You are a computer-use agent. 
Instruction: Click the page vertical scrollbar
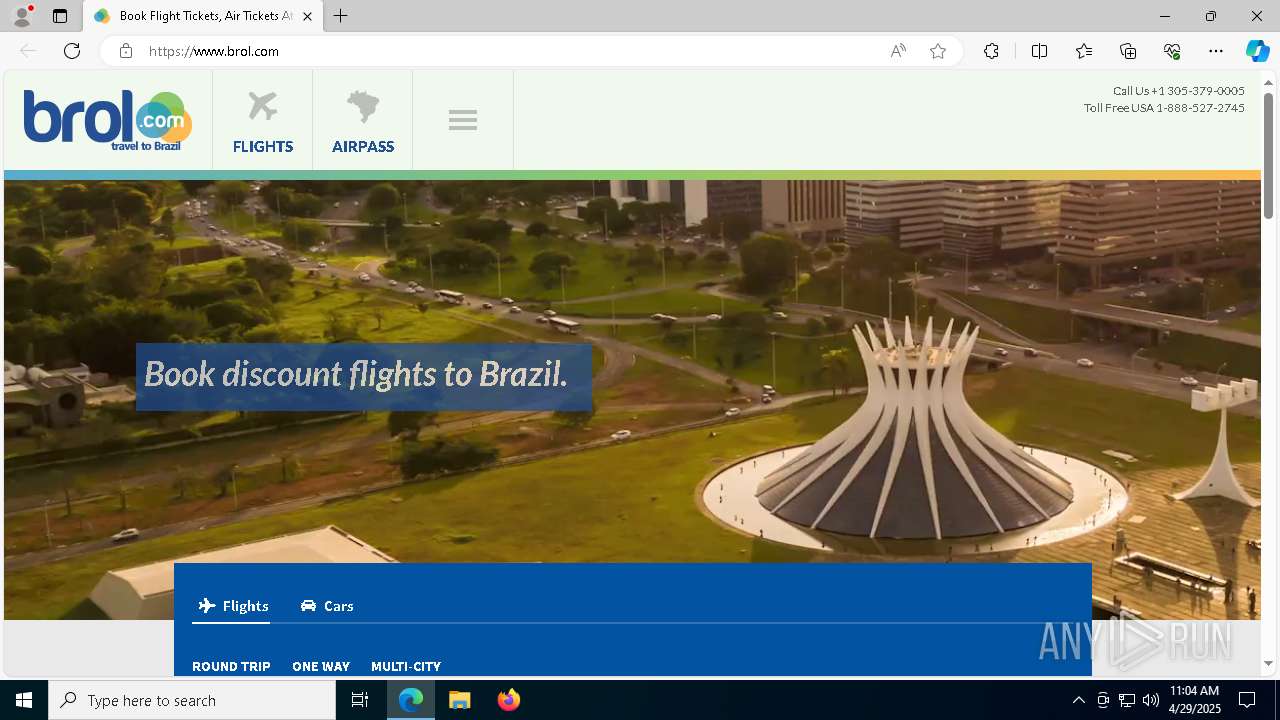(x=1269, y=155)
